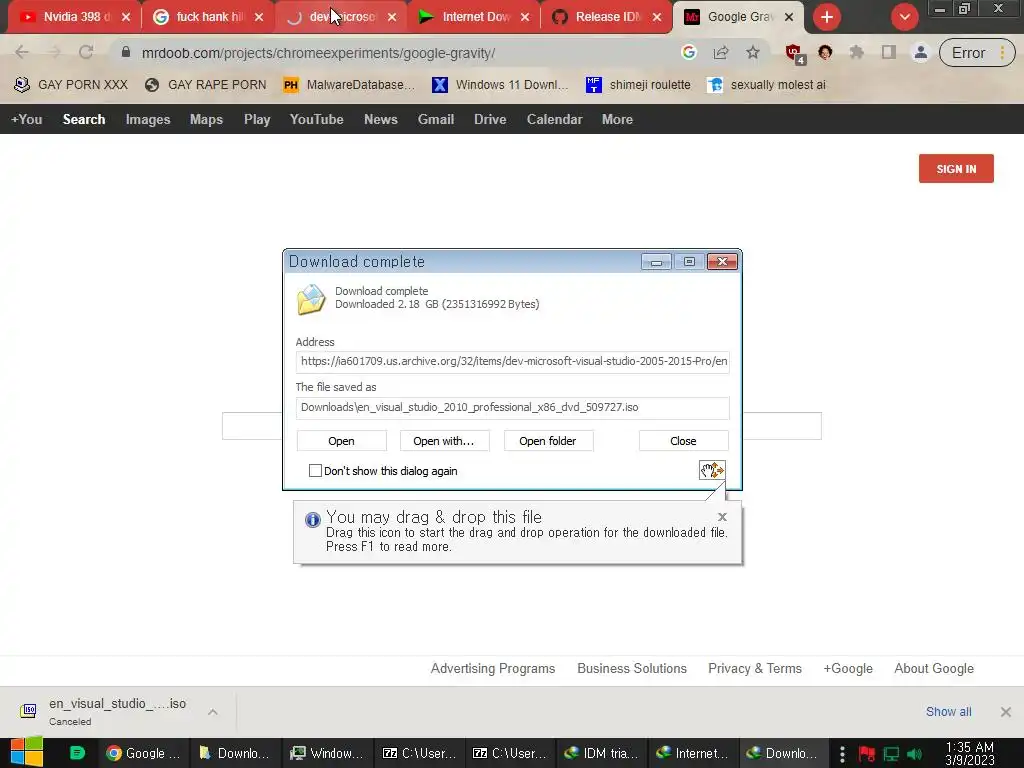The width and height of the screenshot is (1024, 768).
Task: Open the volume speaker tray icon
Action: coord(914,754)
